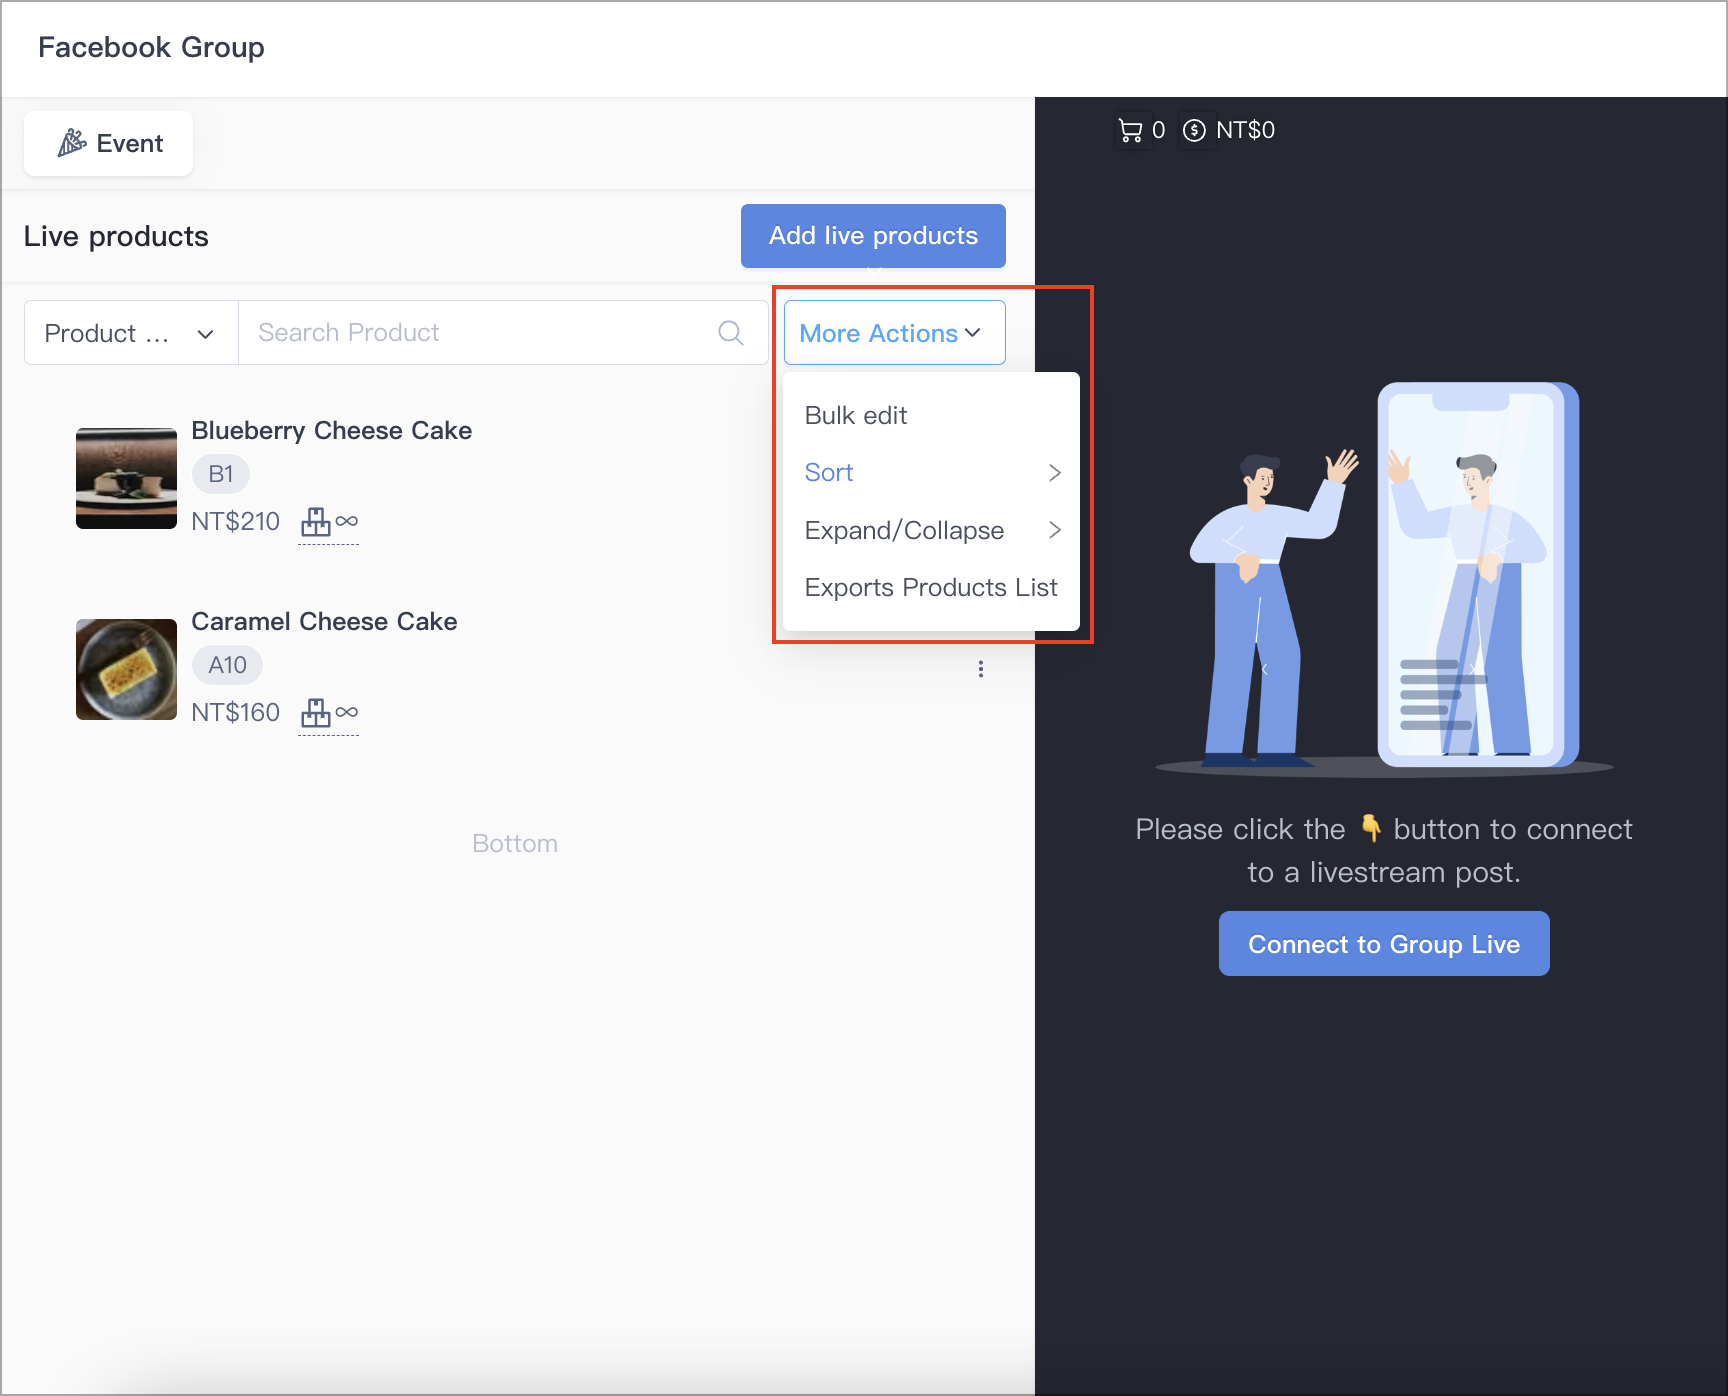
Task: Click the NT$160 price text
Action: 235,713
